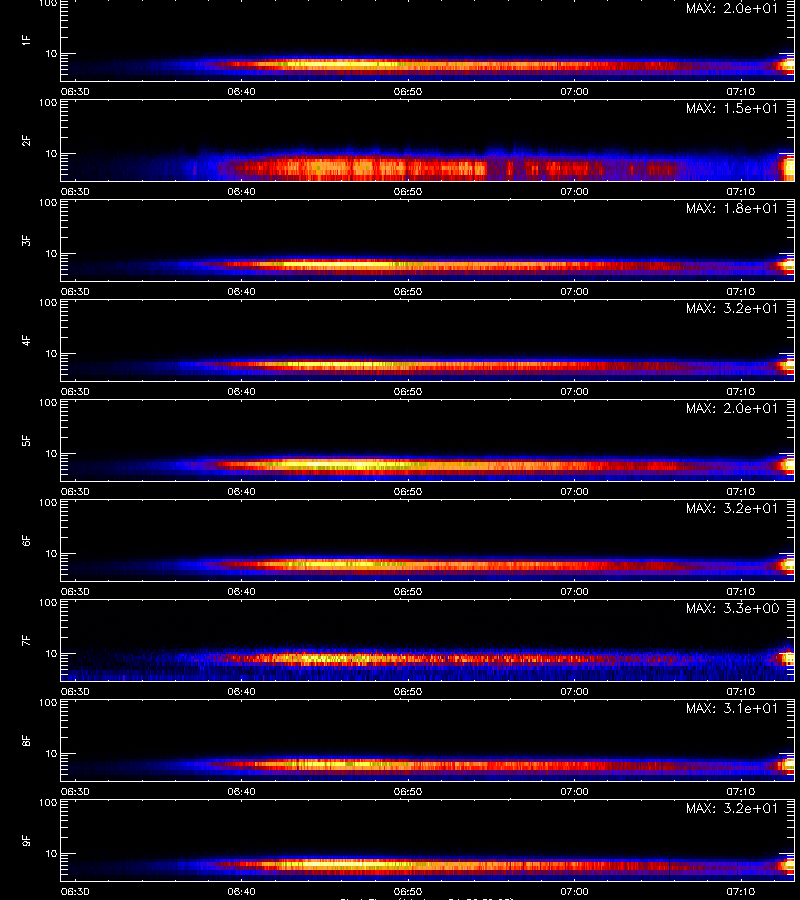
Task: Click the 100 y-axis label of panel 9F
Action: tap(48, 803)
